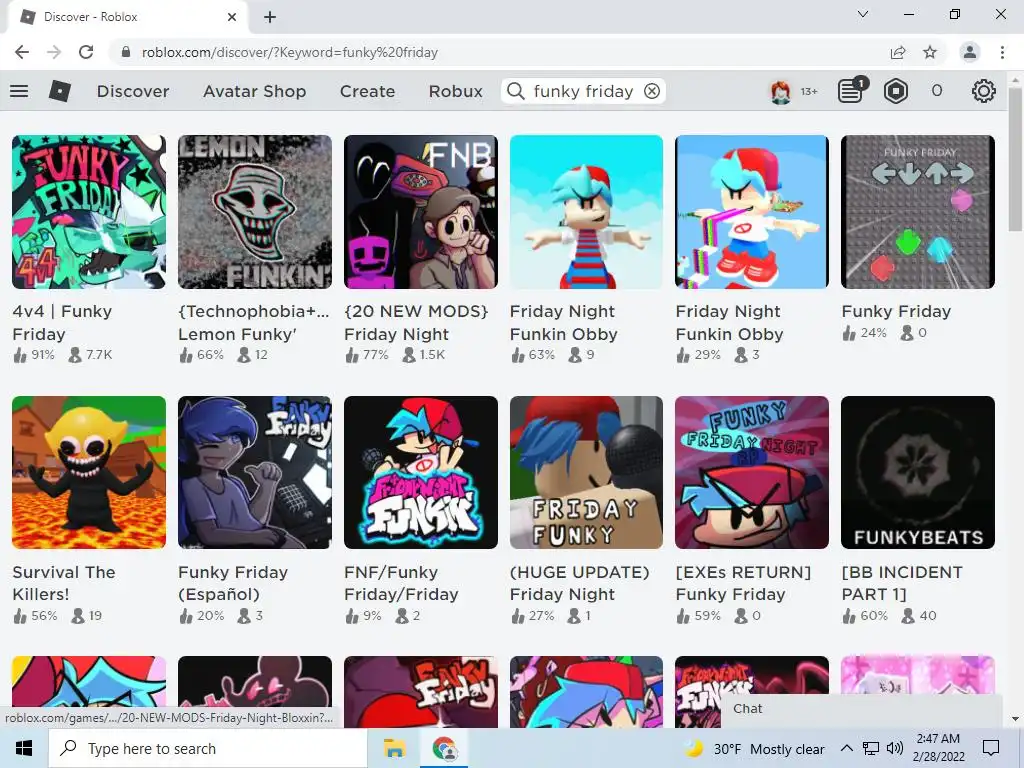The image size is (1024, 768).
Task: Click the 4v4 Funky Friday thumbnail
Action: click(x=89, y=212)
